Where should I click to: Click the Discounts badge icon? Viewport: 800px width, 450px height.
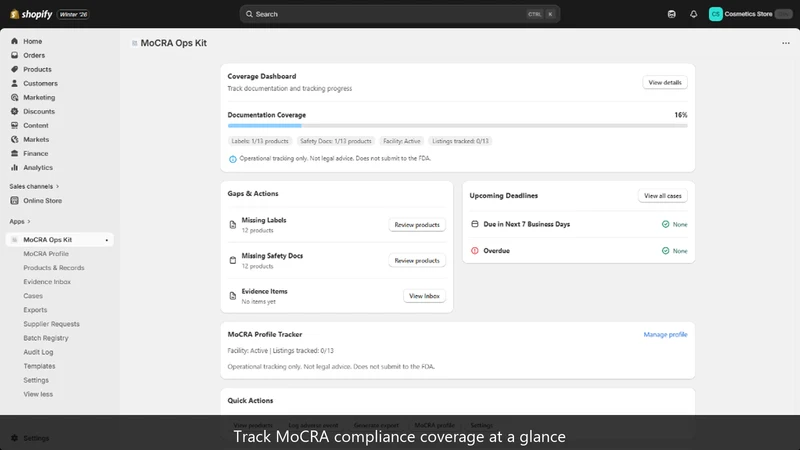coord(14,111)
